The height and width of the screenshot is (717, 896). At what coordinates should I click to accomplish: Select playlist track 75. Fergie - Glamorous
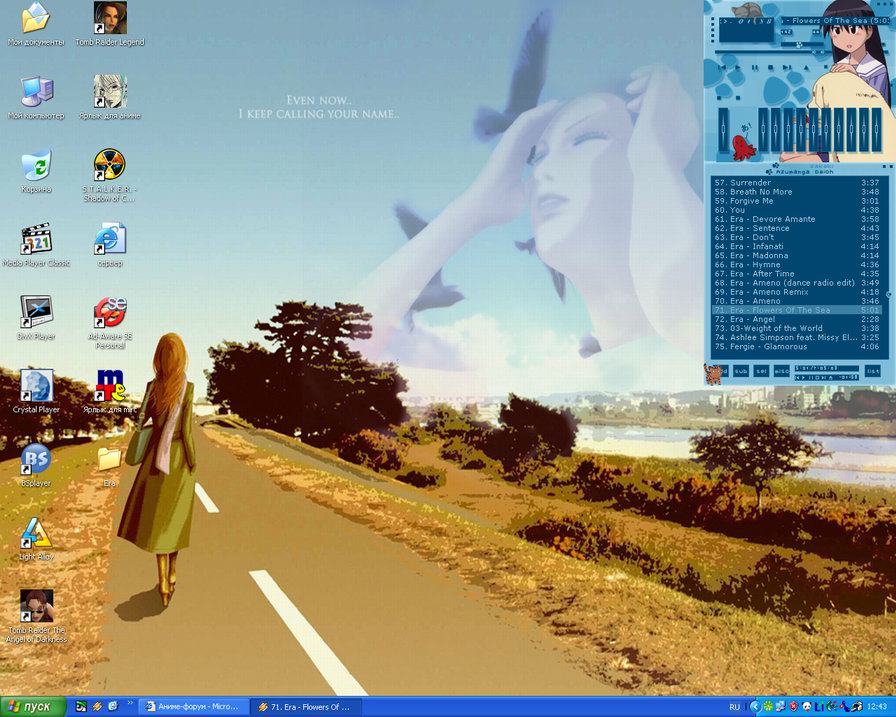point(797,347)
